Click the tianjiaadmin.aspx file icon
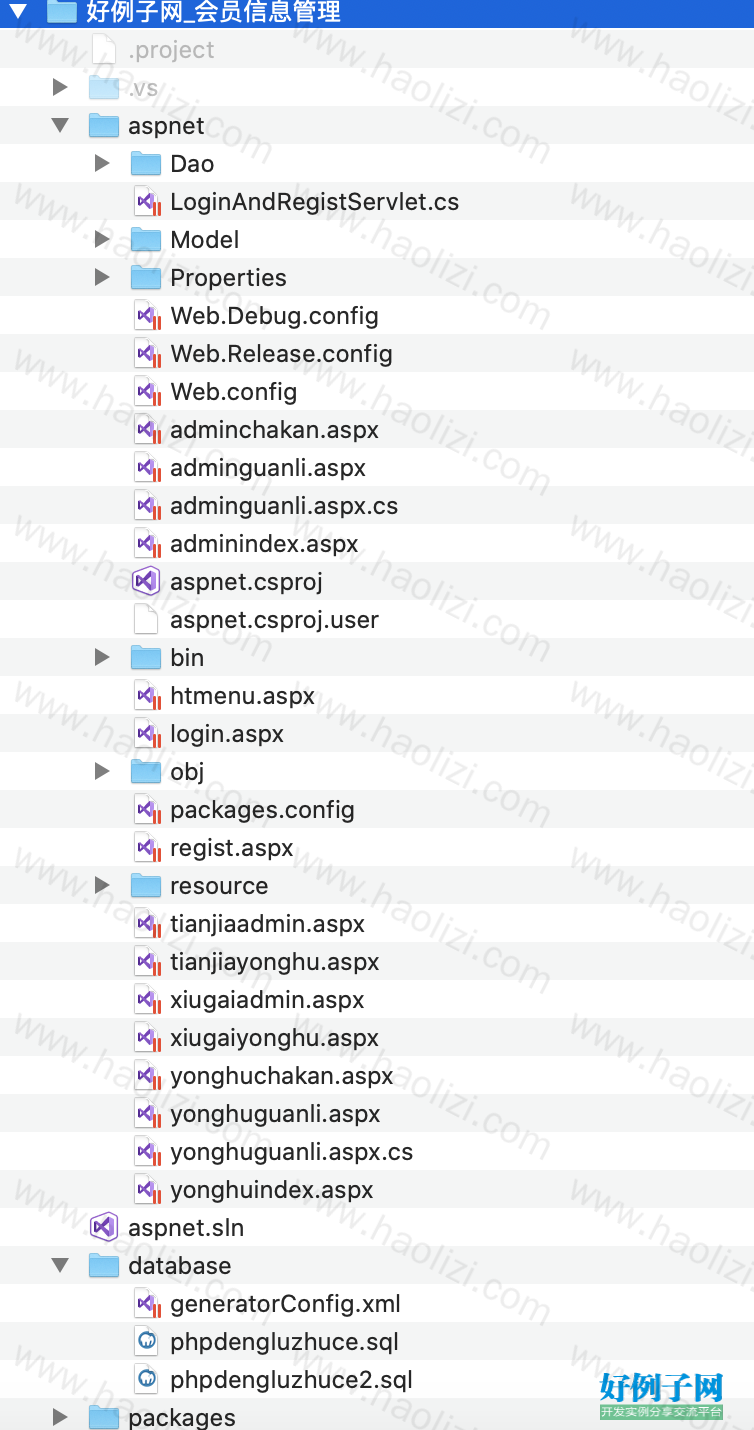Image resolution: width=754 pixels, height=1430 pixels. tap(147, 924)
